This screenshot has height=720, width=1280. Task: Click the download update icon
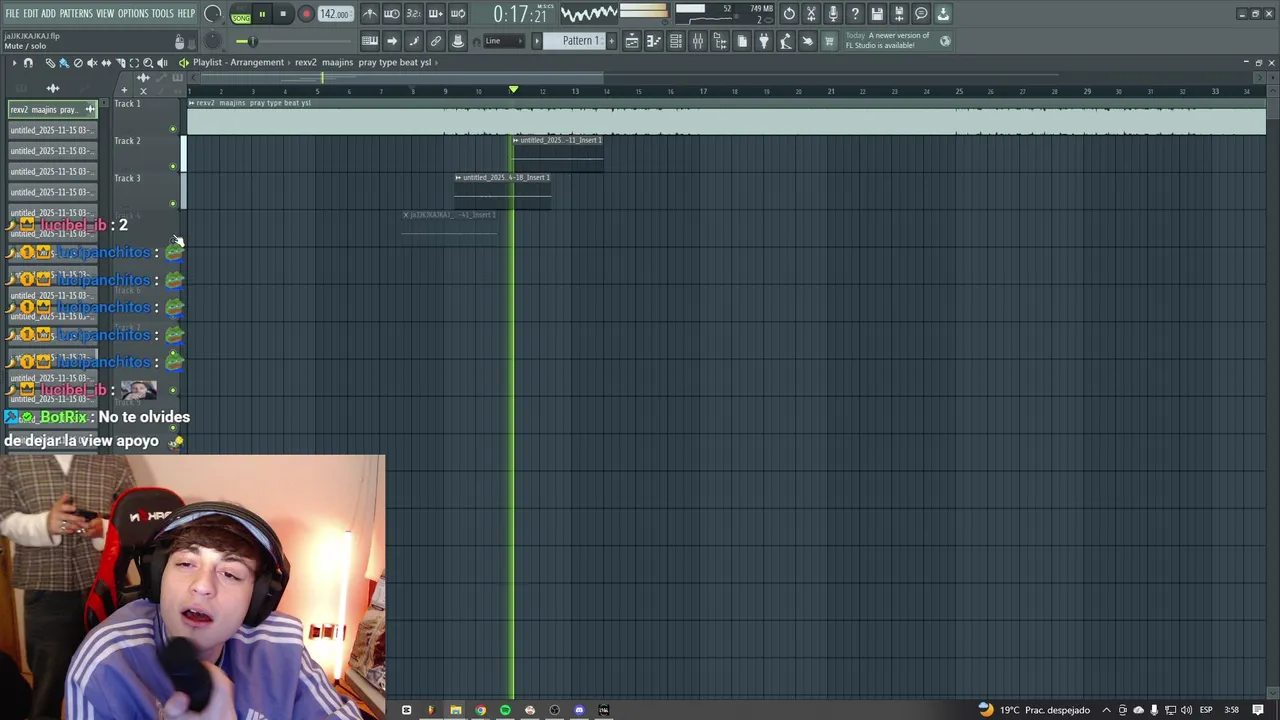(x=943, y=14)
